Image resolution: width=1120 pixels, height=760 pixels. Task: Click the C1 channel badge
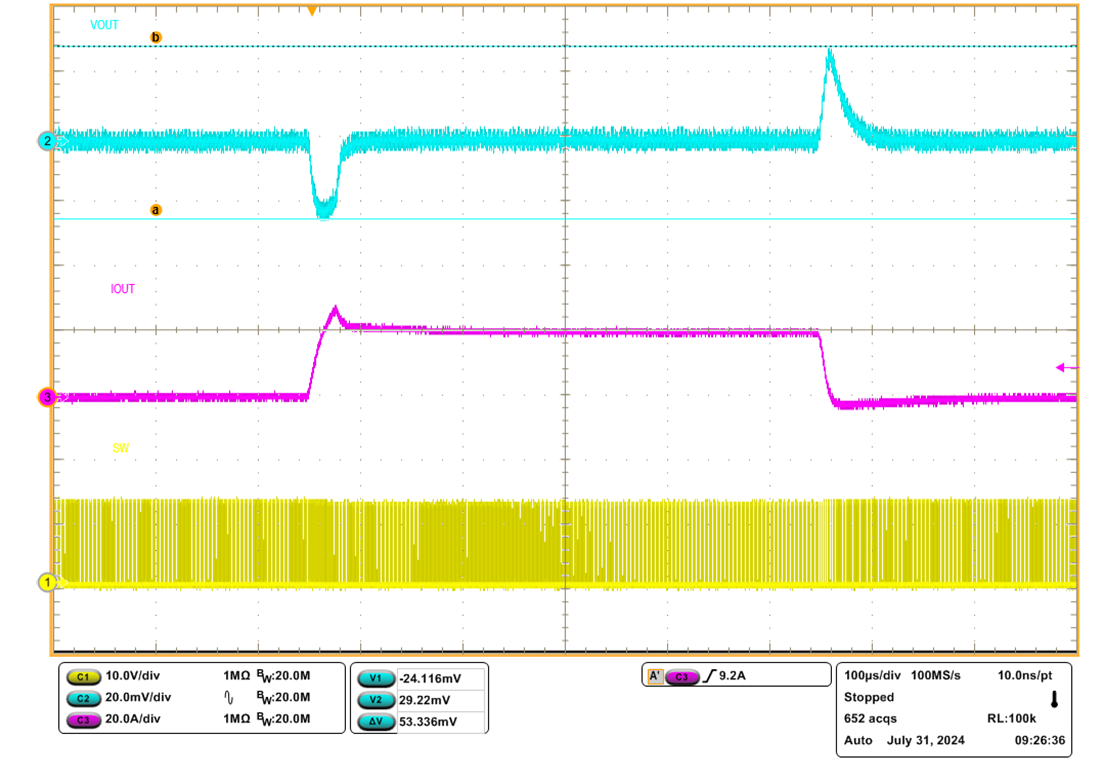coord(83,677)
